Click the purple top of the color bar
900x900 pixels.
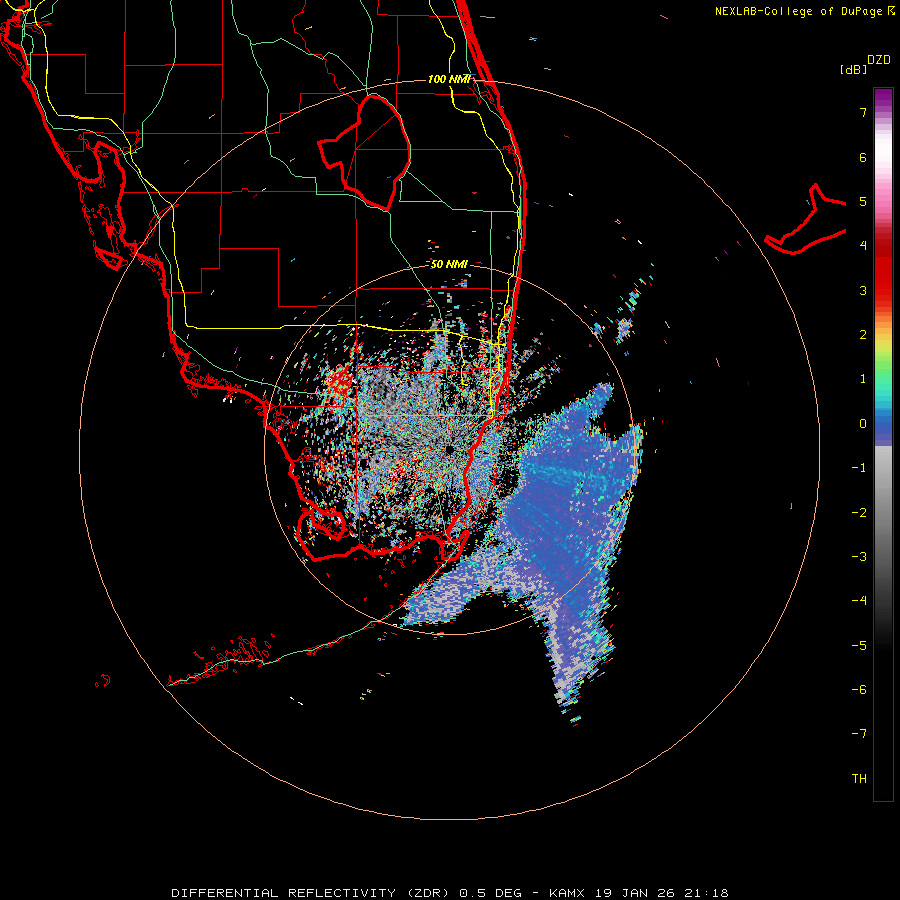[x=883, y=96]
